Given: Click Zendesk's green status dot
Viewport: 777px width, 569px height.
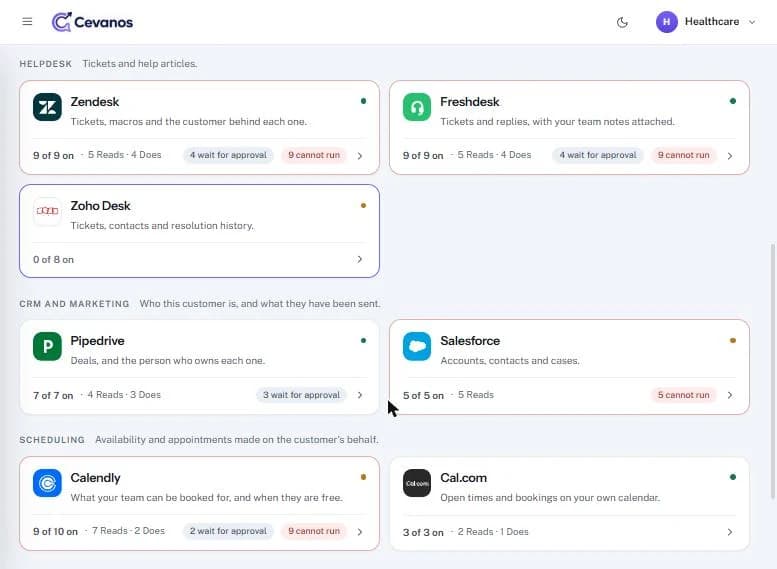Looking at the screenshot, I should pos(363,101).
